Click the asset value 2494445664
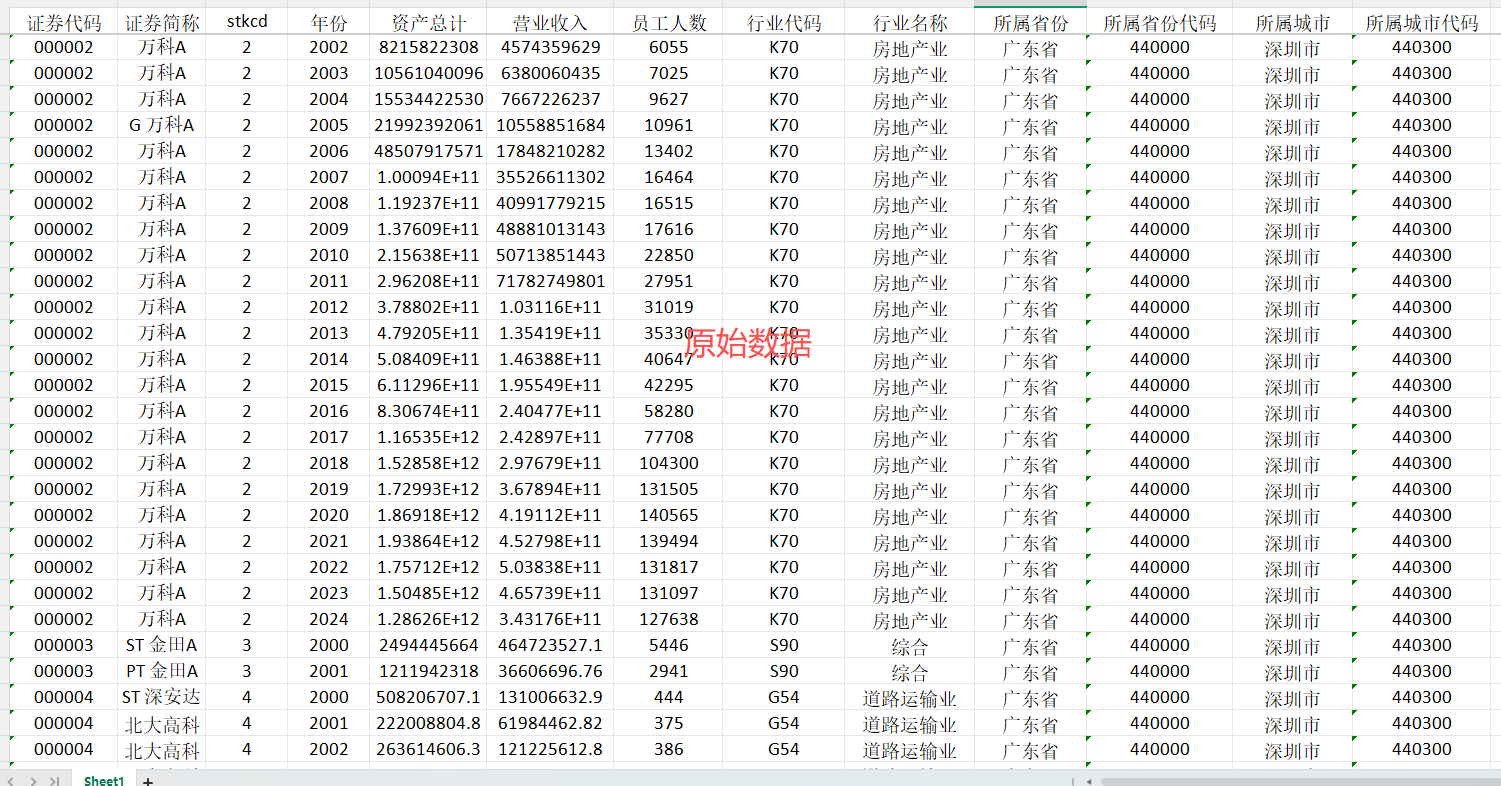Image resolution: width=1501 pixels, height=786 pixels. tap(429, 645)
